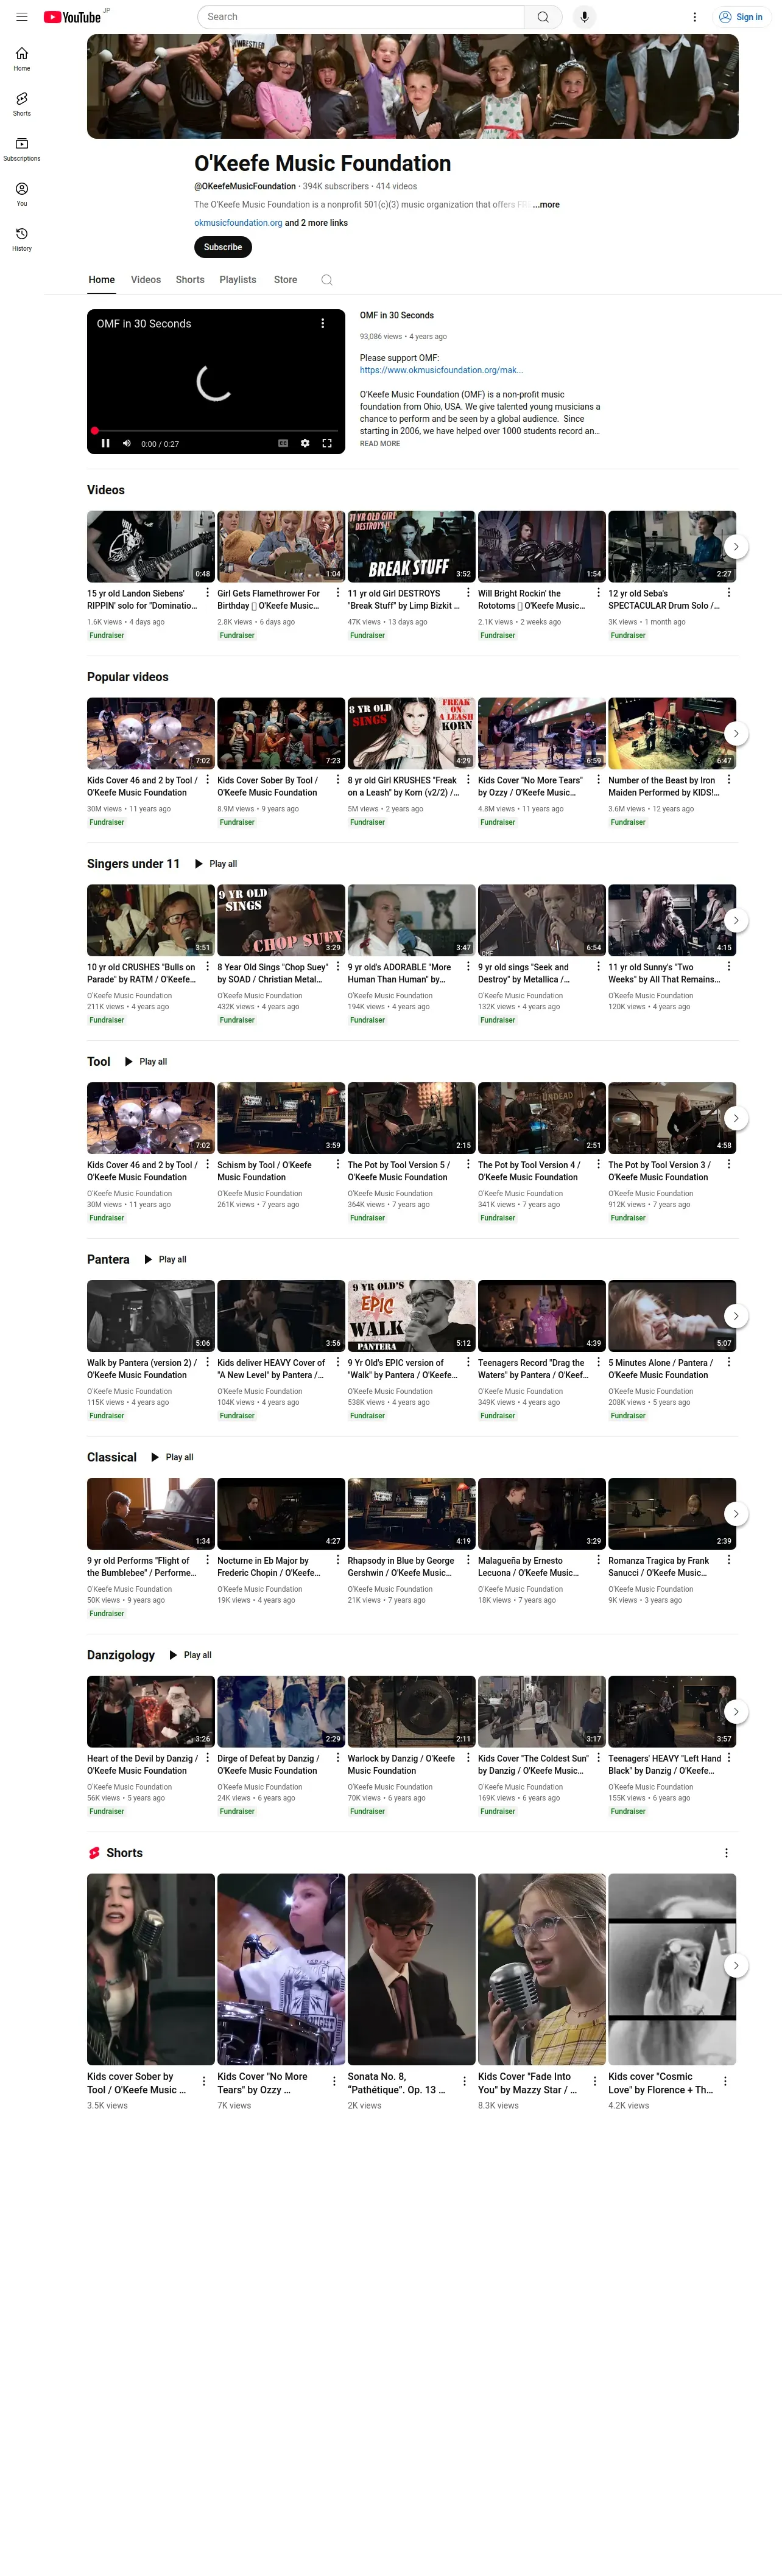The height and width of the screenshot is (2576, 782).
Task: Open History in sidebar
Action: [x=22, y=239]
